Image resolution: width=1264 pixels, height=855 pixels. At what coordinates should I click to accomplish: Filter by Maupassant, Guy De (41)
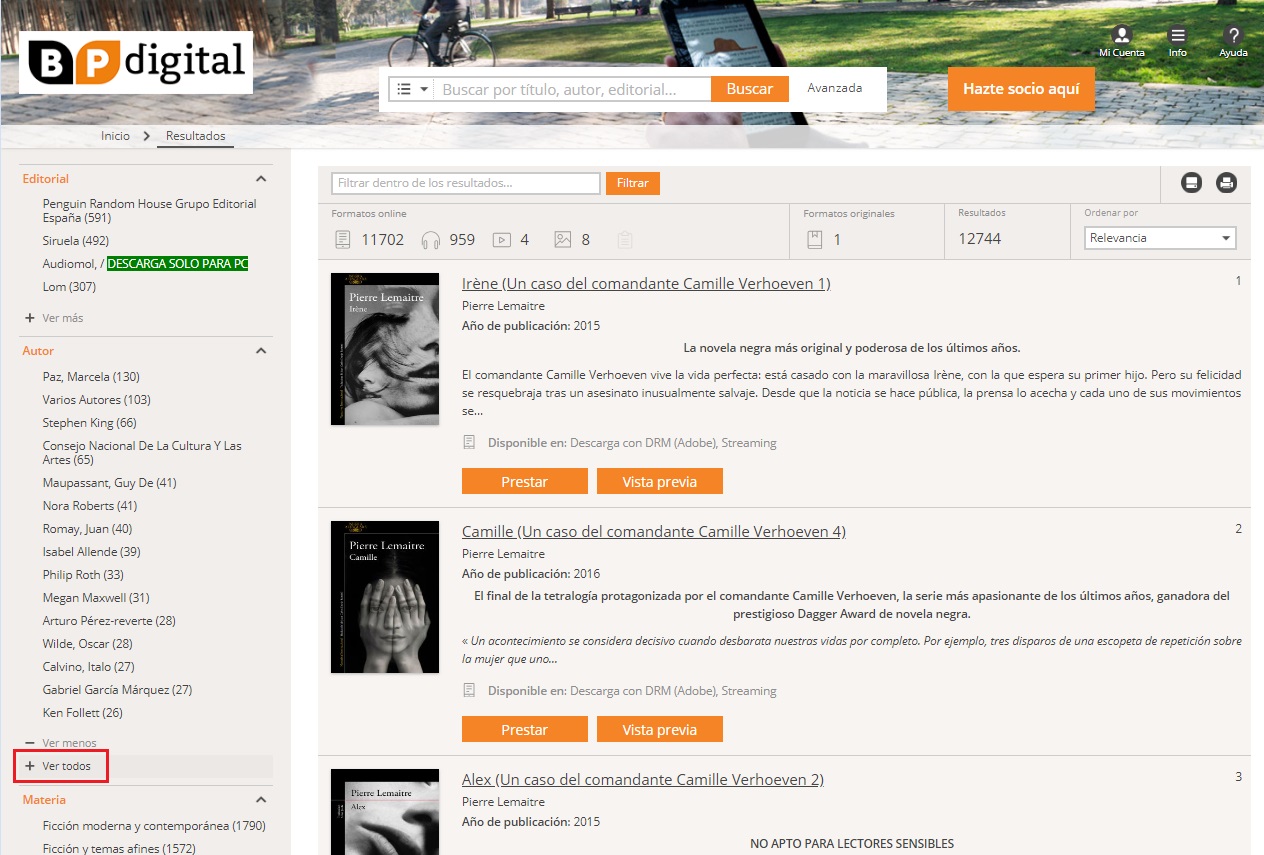click(109, 483)
